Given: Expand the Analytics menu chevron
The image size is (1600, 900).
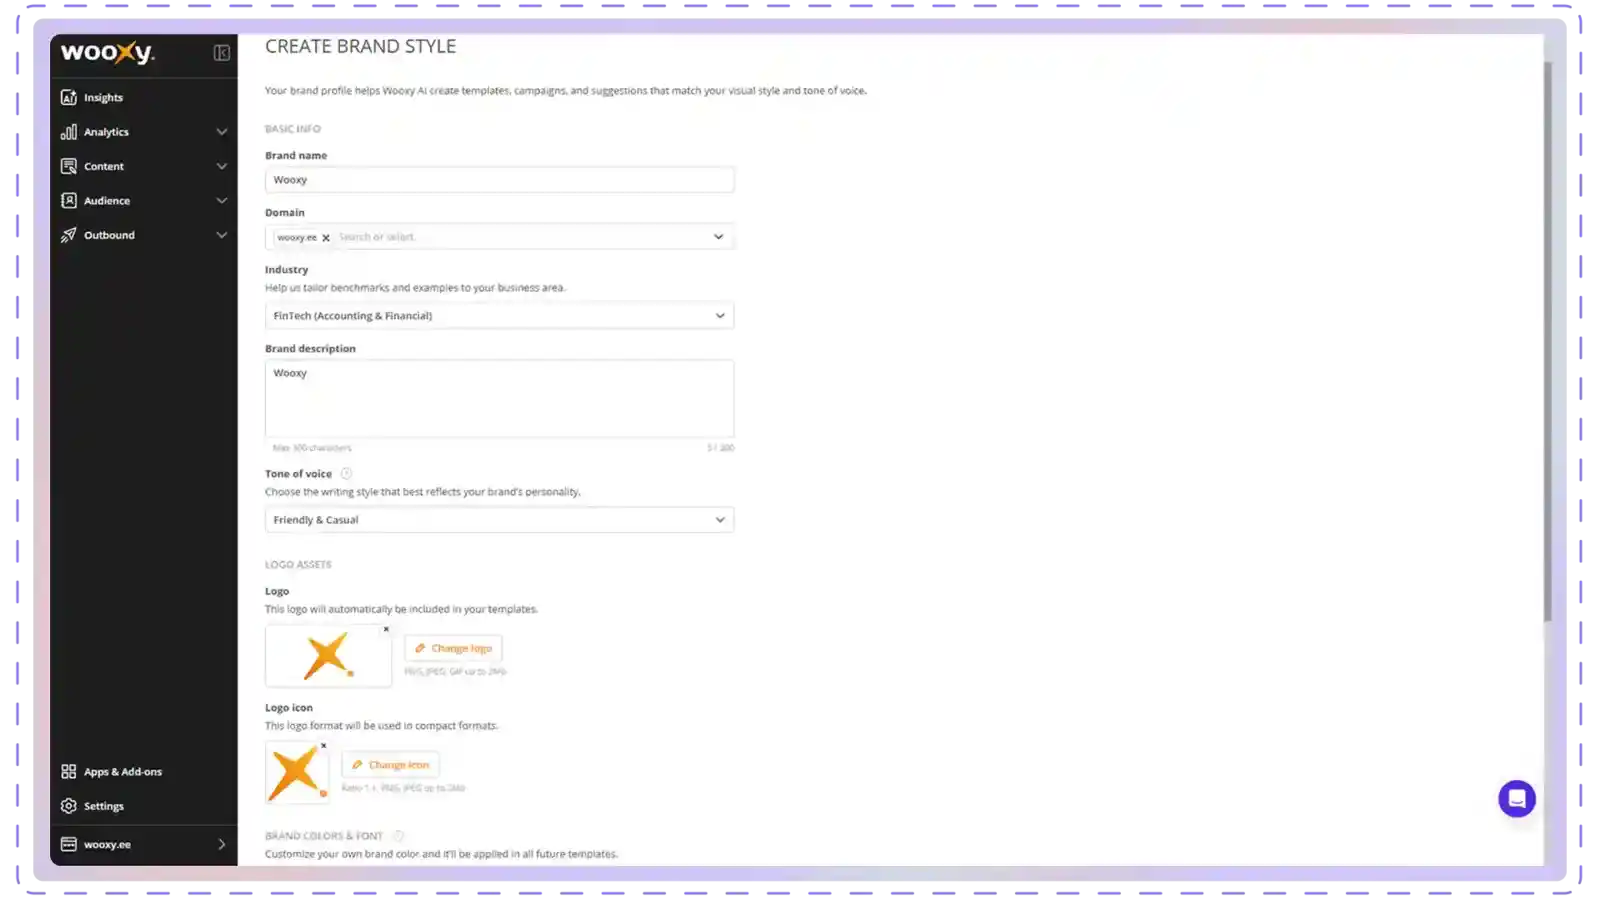Looking at the screenshot, I should (222, 132).
